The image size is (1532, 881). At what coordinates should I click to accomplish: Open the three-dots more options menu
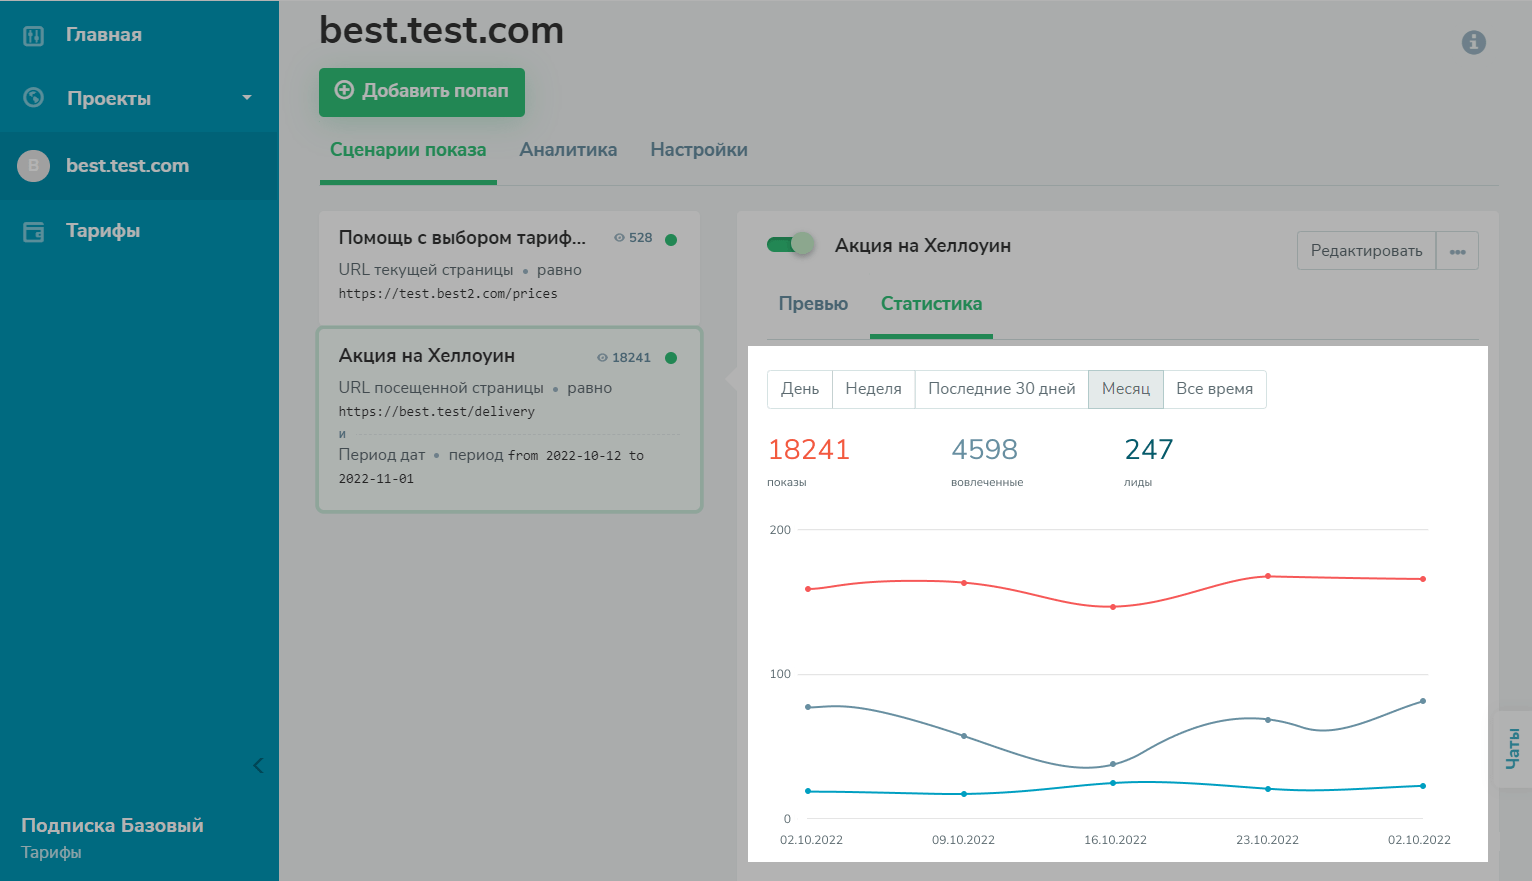pos(1457,251)
